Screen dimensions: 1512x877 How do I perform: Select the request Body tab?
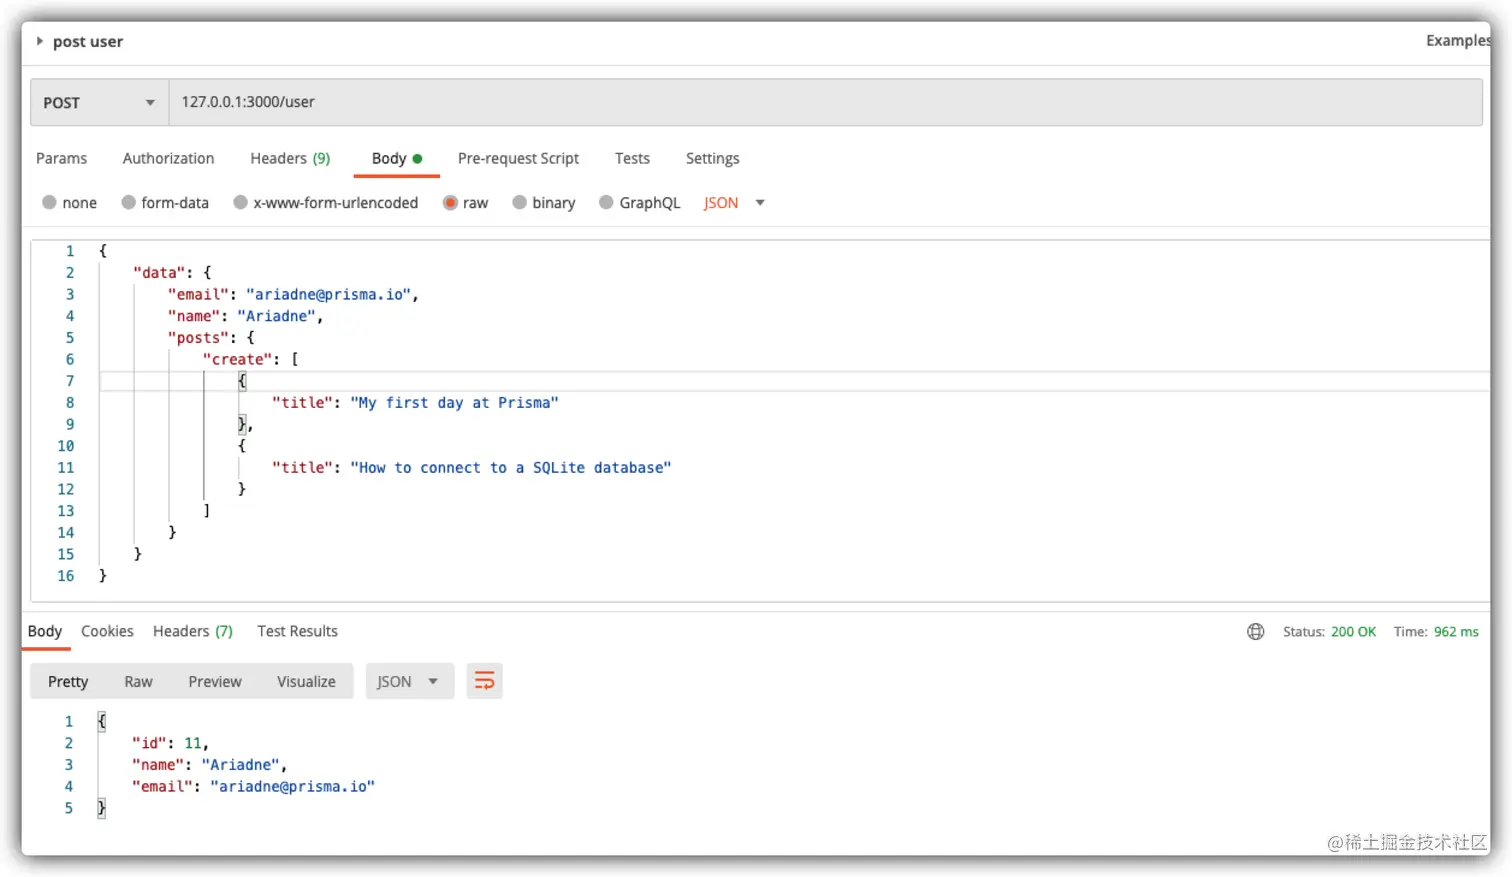click(396, 158)
